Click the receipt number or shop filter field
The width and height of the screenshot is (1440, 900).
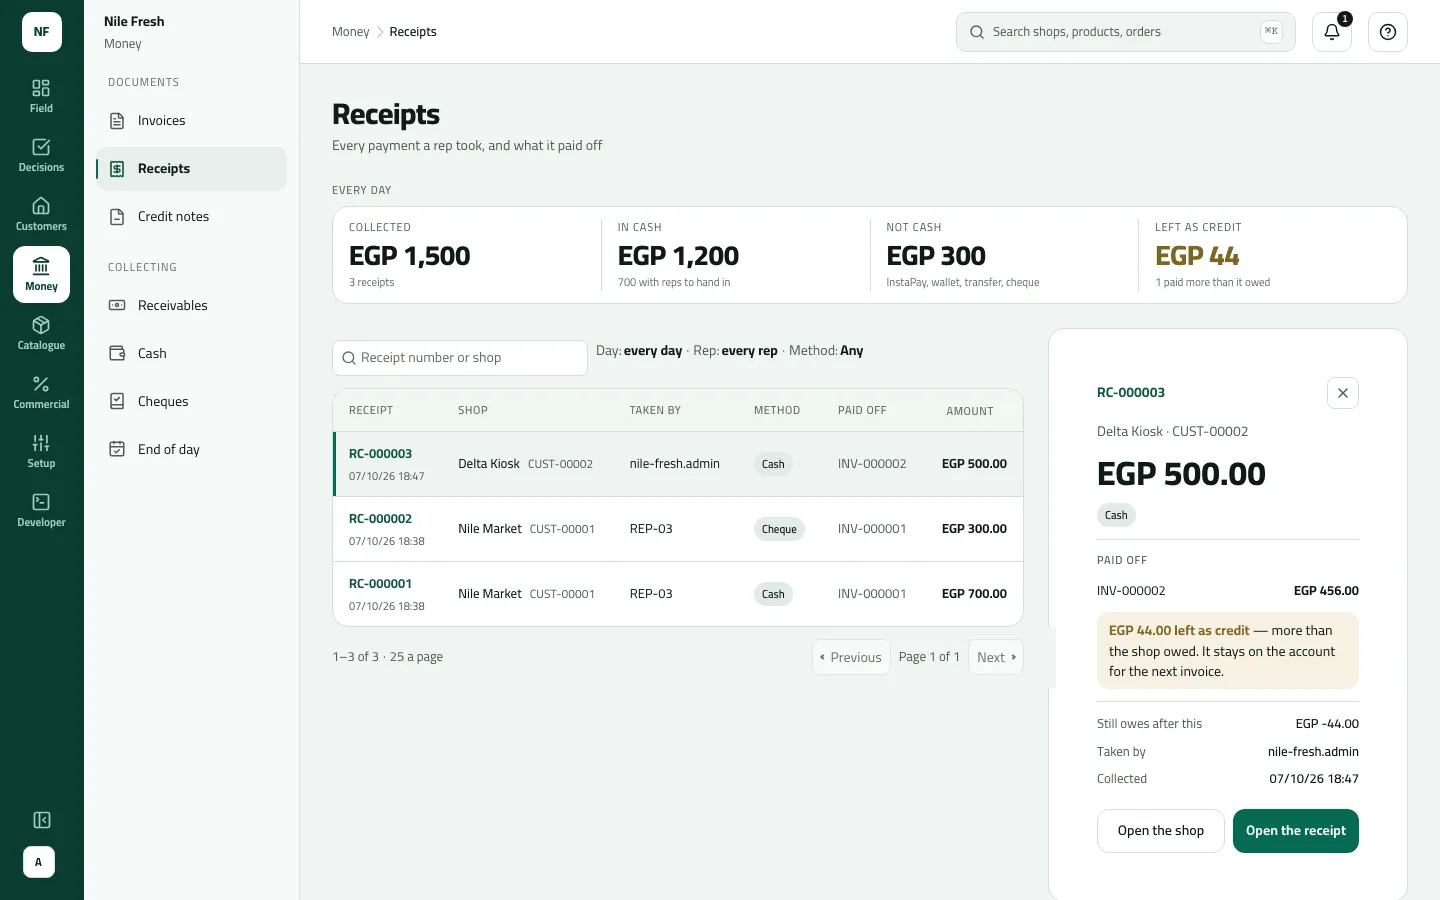click(460, 358)
